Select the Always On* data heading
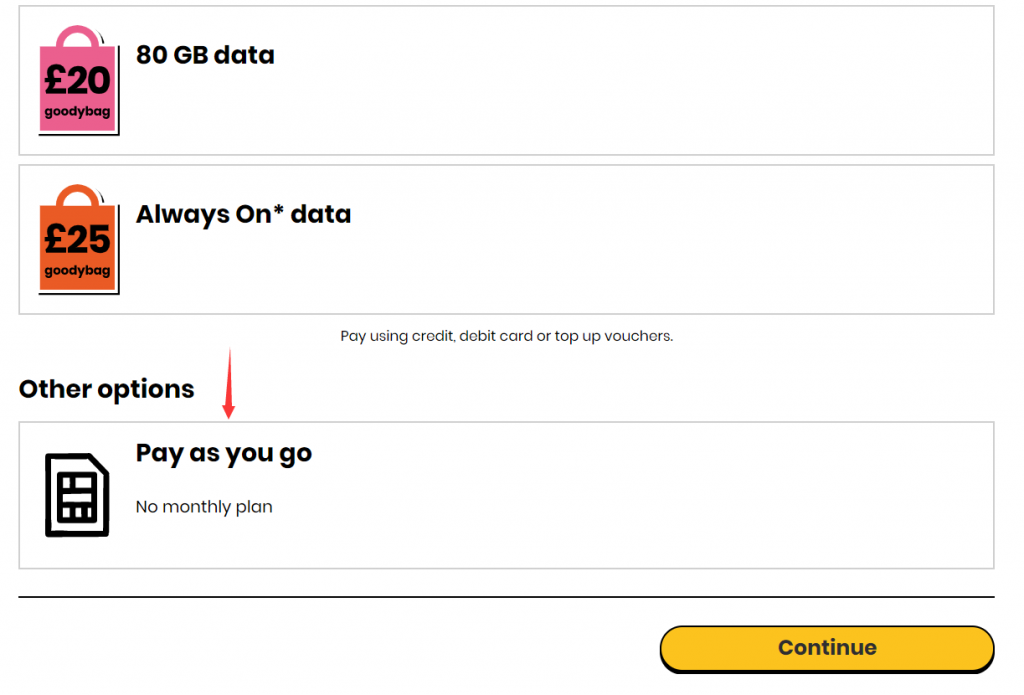The height and width of the screenshot is (695, 1024). pyautogui.click(x=243, y=214)
